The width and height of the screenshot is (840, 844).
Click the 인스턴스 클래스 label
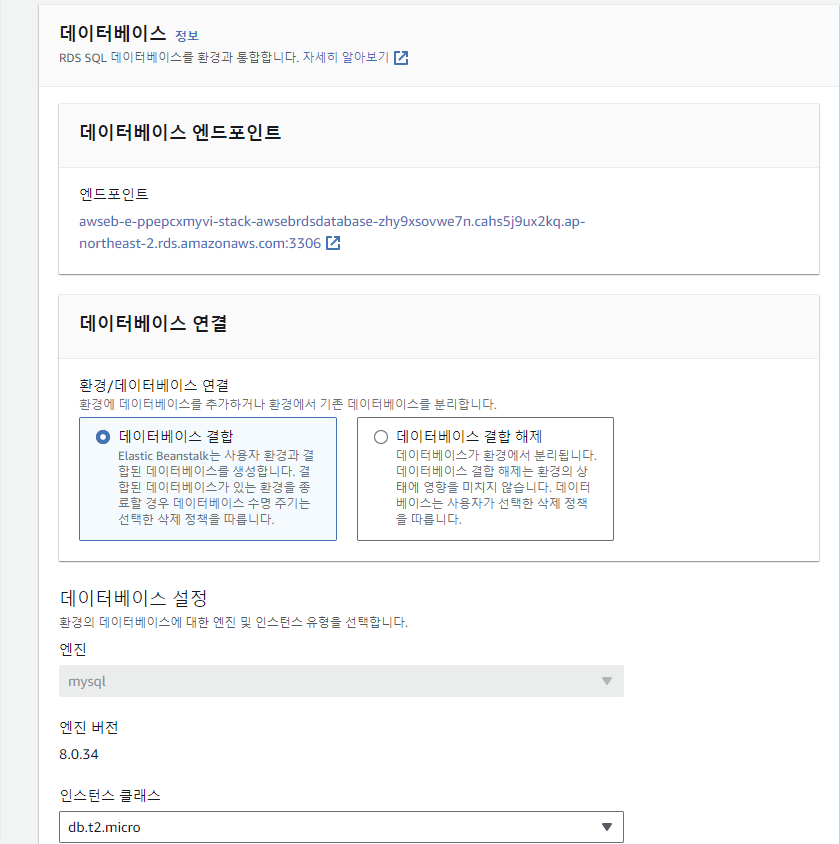(110, 795)
